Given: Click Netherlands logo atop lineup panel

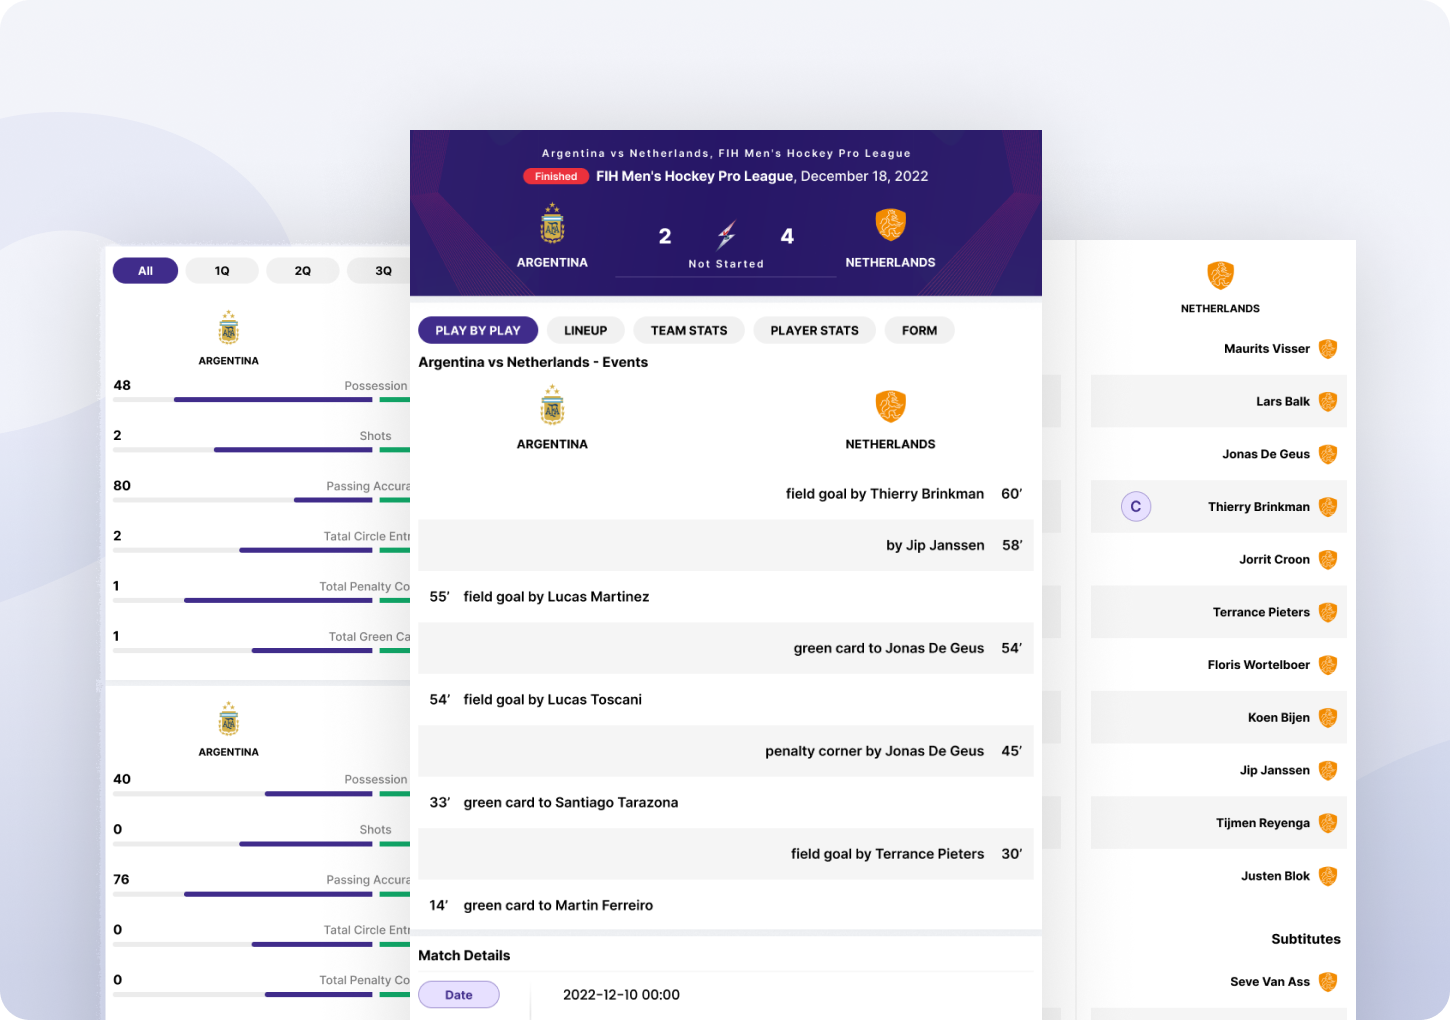Looking at the screenshot, I should pyautogui.click(x=1220, y=275).
